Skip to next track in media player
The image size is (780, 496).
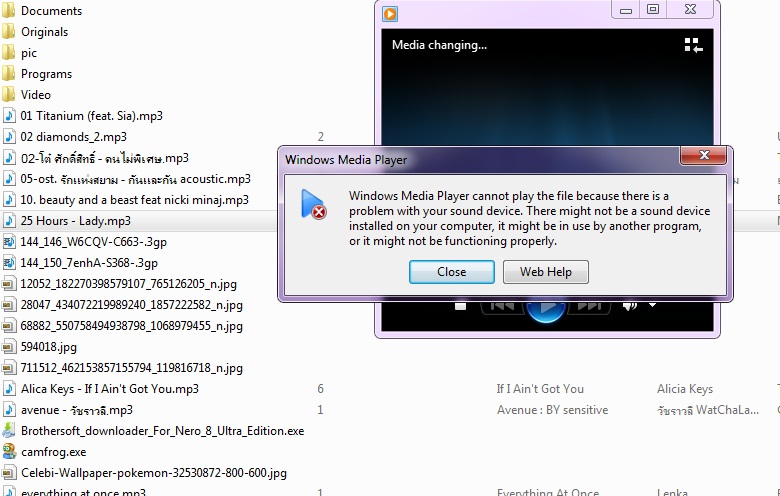(589, 306)
